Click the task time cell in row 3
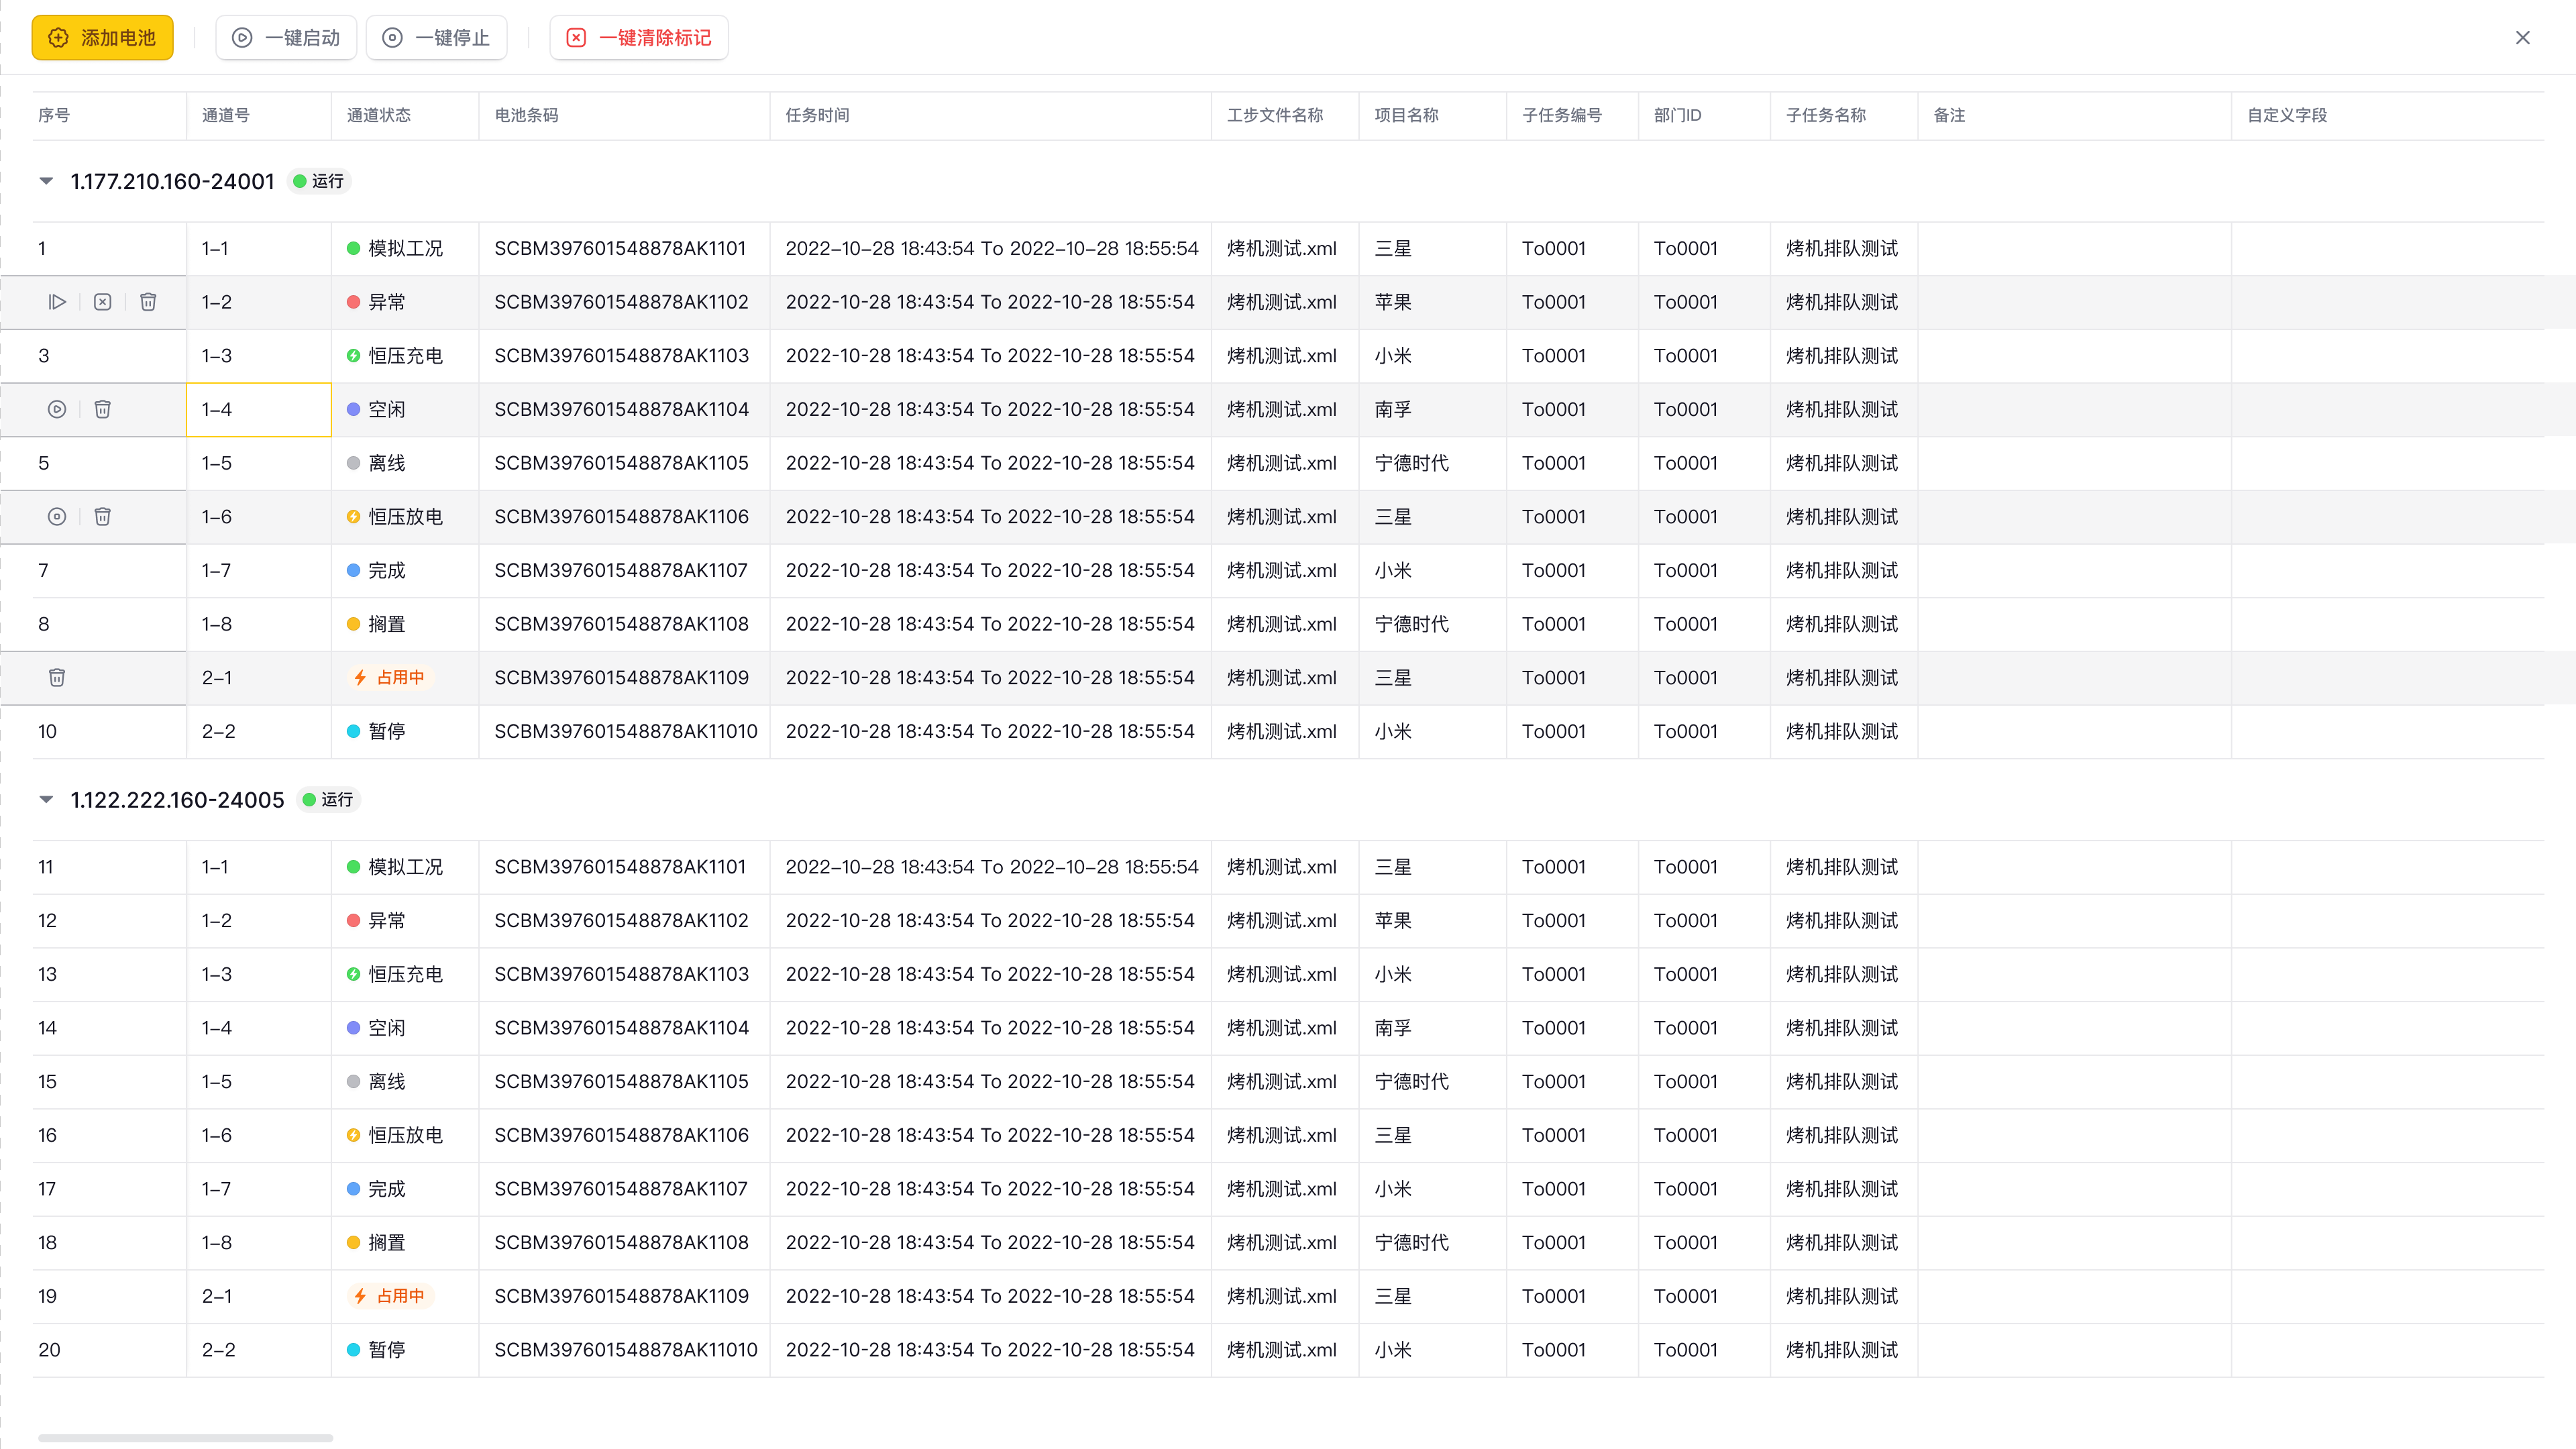Screen dimensions: 2576x1449 tap(990, 355)
